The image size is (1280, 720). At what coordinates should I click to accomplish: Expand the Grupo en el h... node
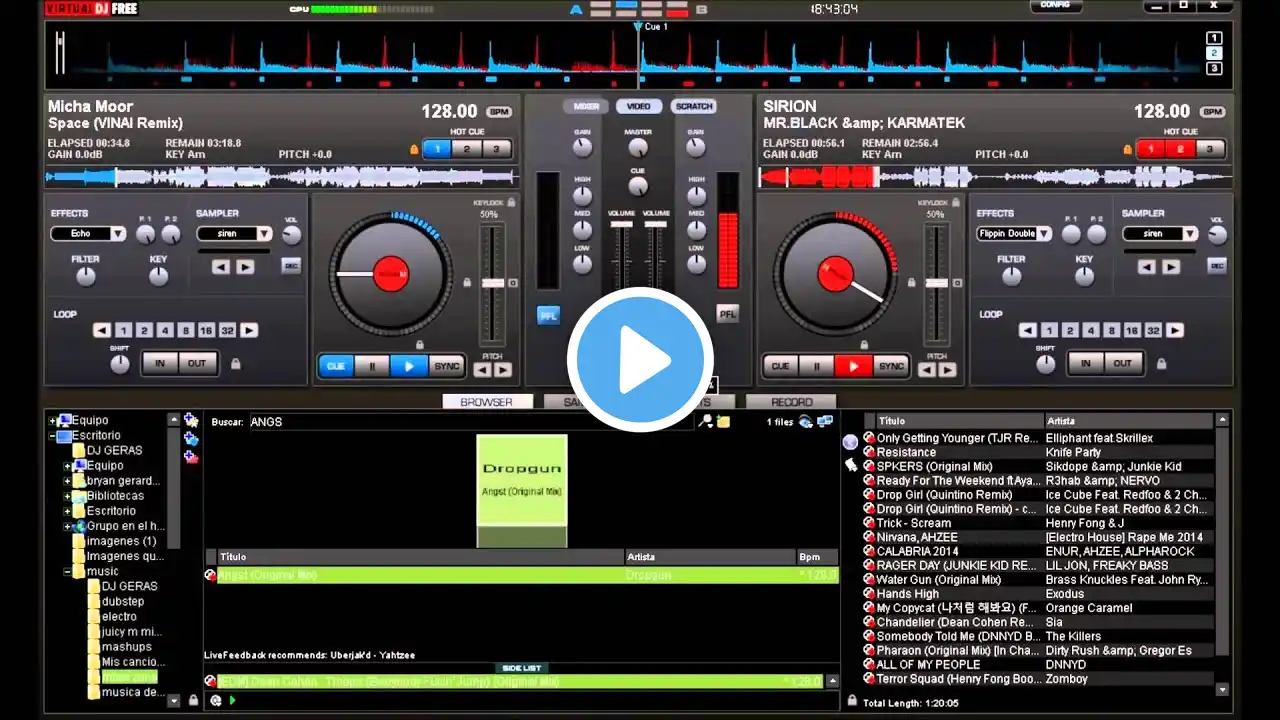pos(68,526)
